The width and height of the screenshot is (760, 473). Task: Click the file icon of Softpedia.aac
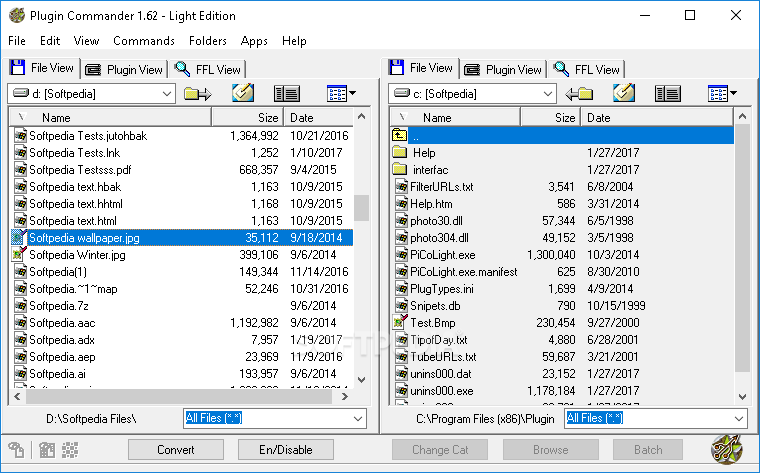click(20, 322)
